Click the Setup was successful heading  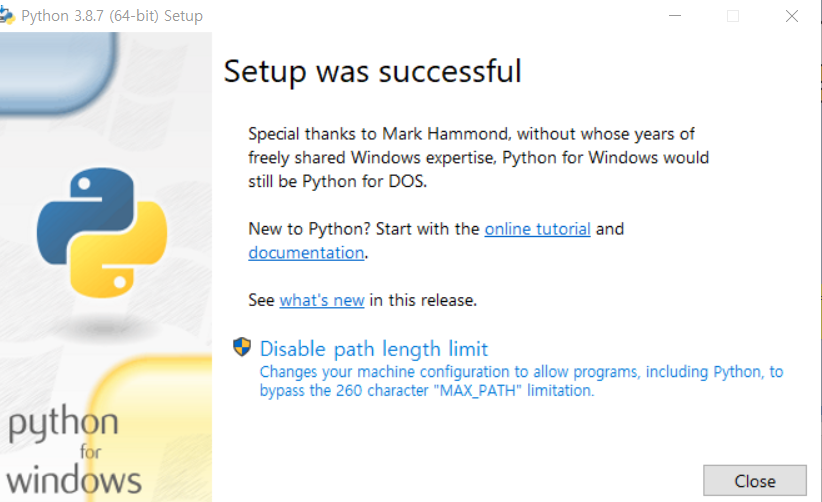(372, 71)
